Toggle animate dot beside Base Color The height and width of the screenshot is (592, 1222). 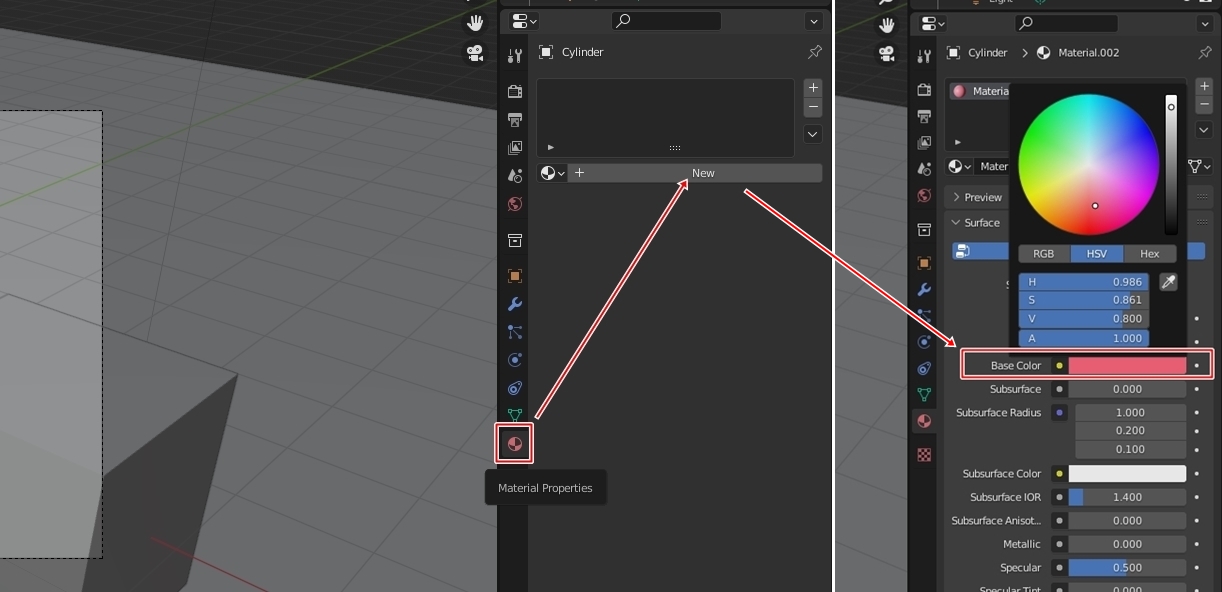pyautogui.click(x=1197, y=366)
